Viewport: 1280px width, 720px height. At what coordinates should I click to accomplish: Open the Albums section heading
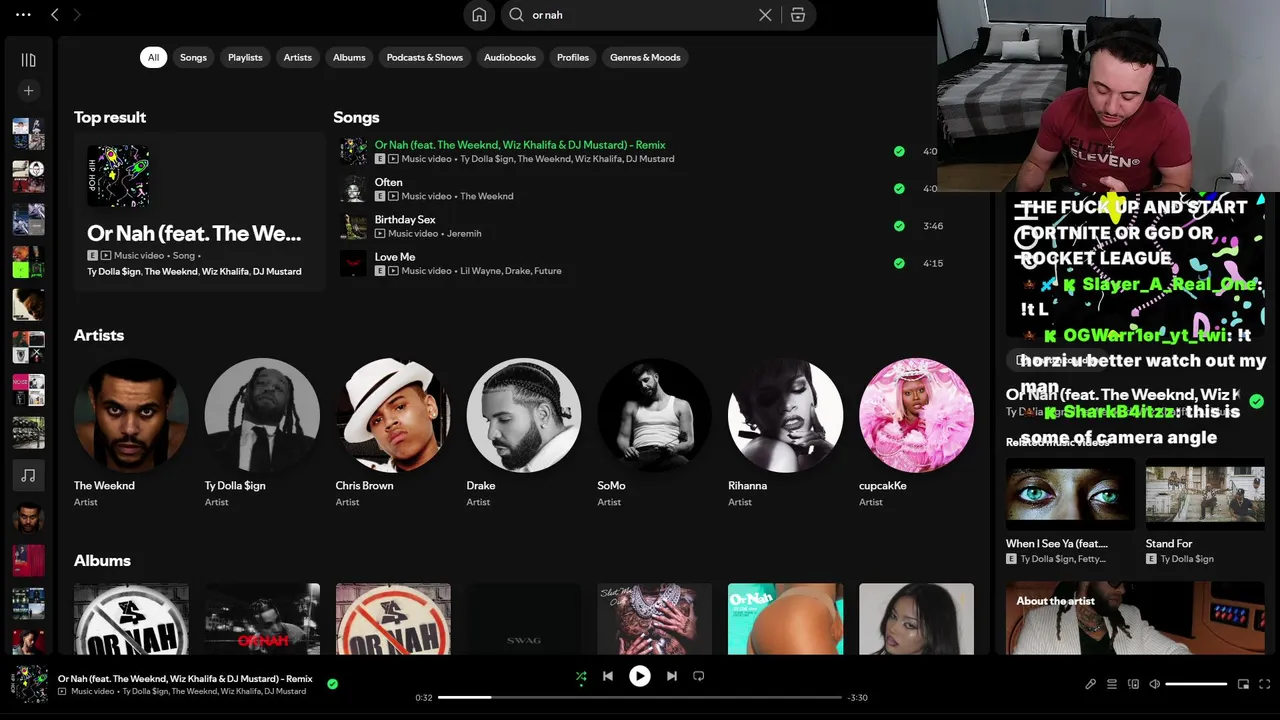click(102, 560)
